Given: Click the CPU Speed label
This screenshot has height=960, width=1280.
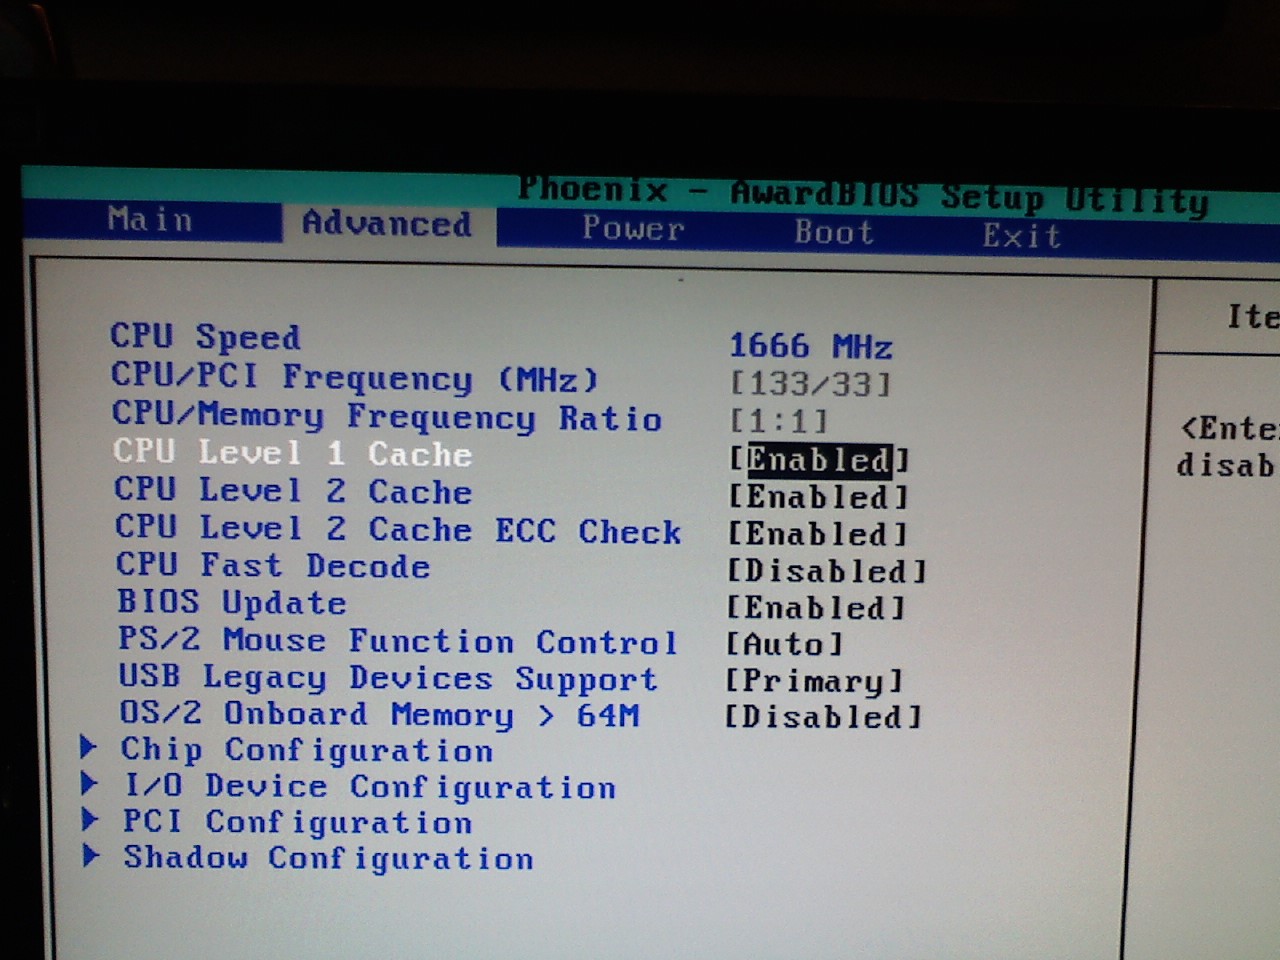Looking at the screenshot, I should tap(205, 336).
